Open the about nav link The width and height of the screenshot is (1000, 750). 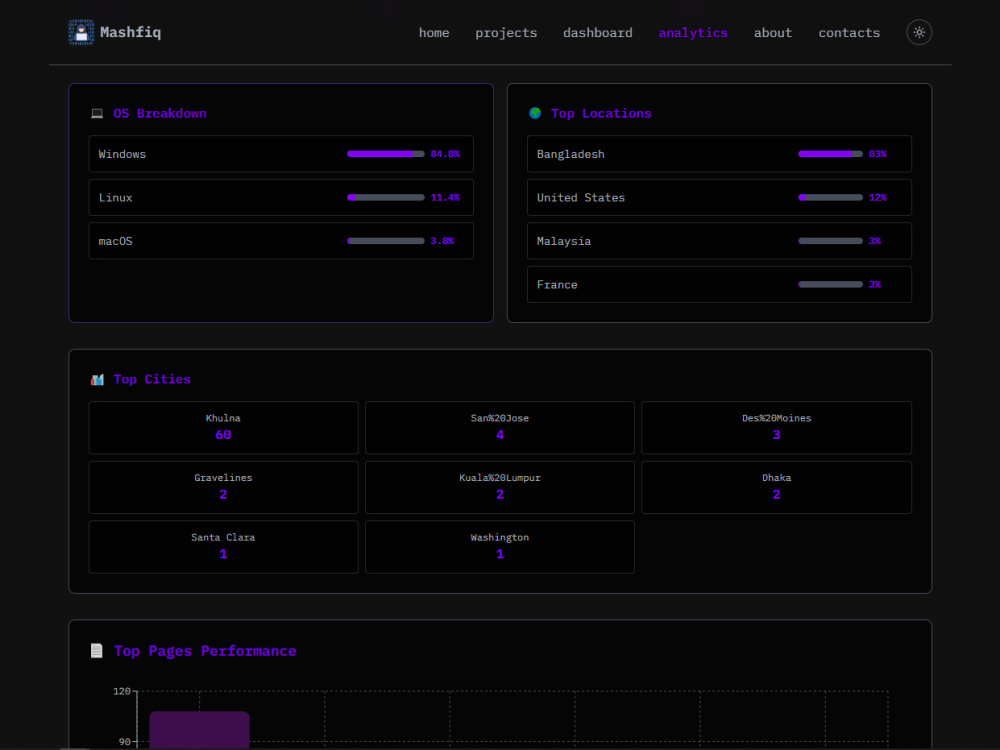[x=773, y=33]
